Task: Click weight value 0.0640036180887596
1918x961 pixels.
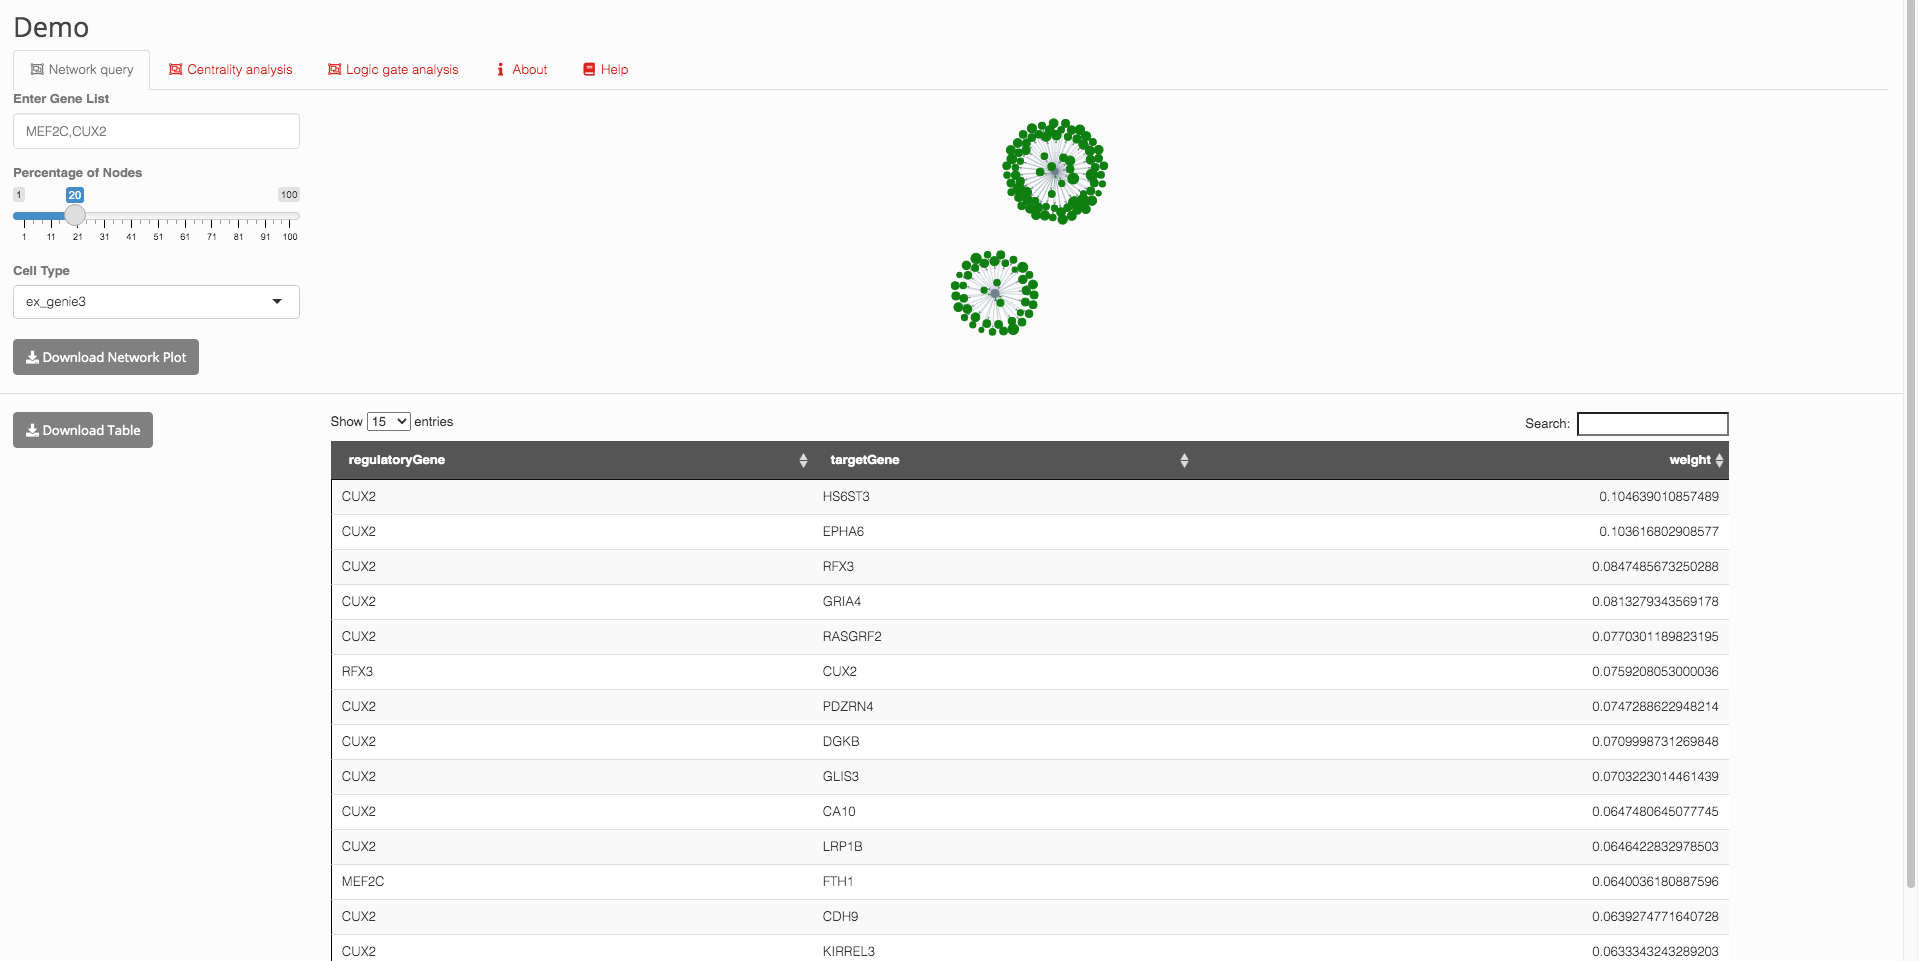Action: point(1655,882)
